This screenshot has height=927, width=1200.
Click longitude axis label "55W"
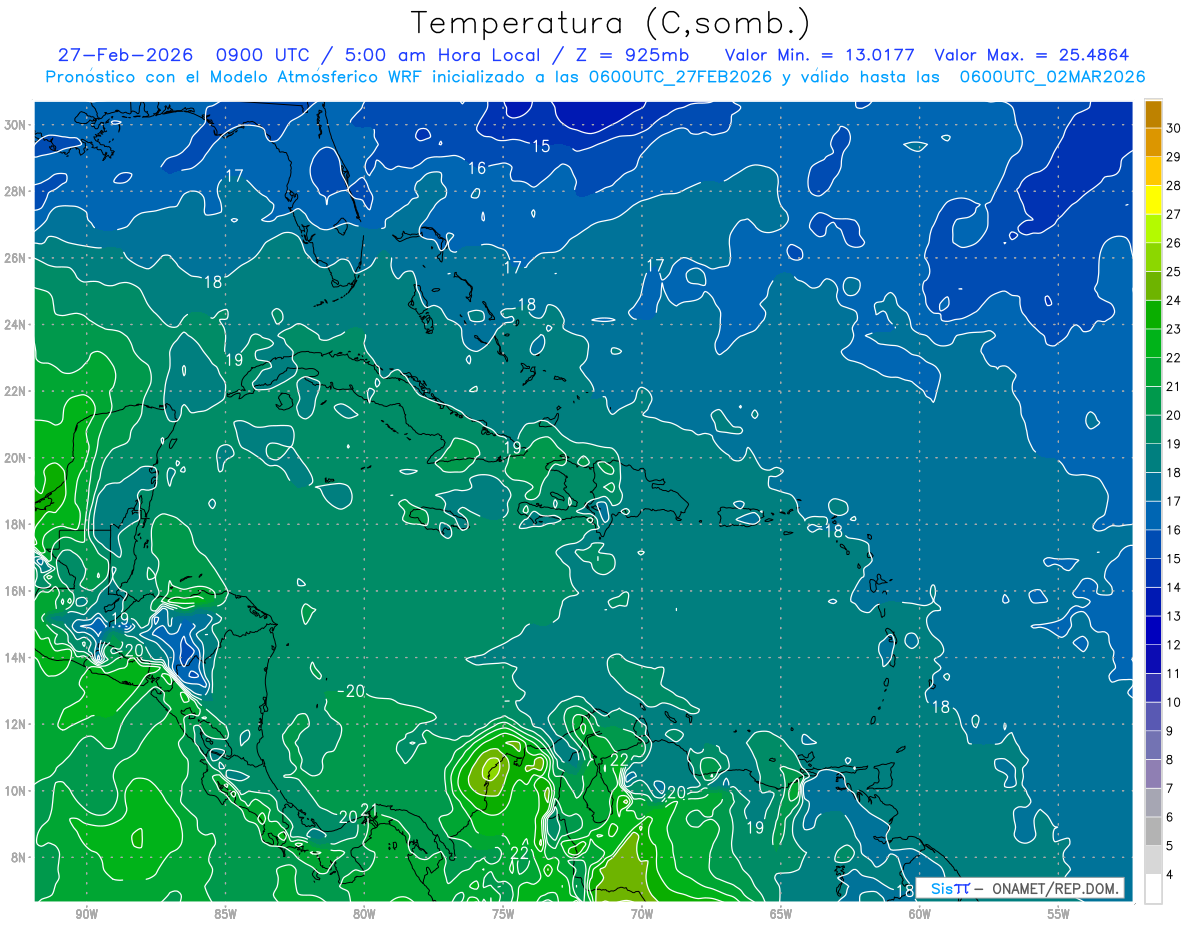(1059, 914)
